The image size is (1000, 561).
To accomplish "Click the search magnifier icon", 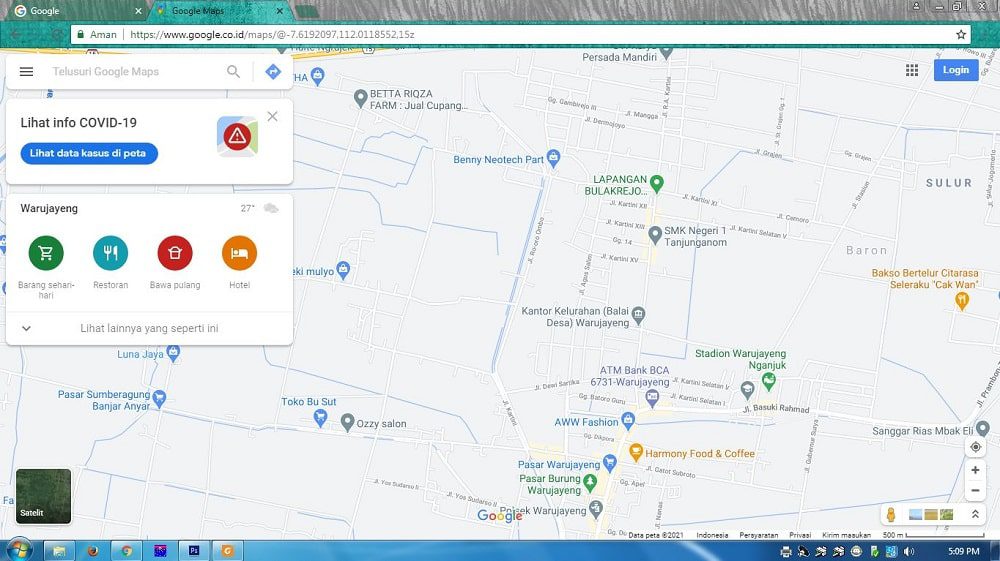I will coord(233,71).
